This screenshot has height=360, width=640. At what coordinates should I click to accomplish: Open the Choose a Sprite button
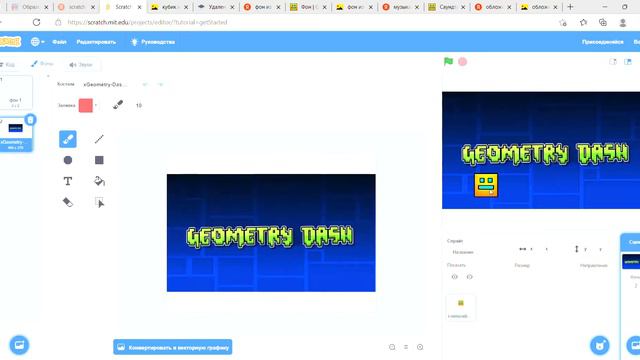pos(600,345)
